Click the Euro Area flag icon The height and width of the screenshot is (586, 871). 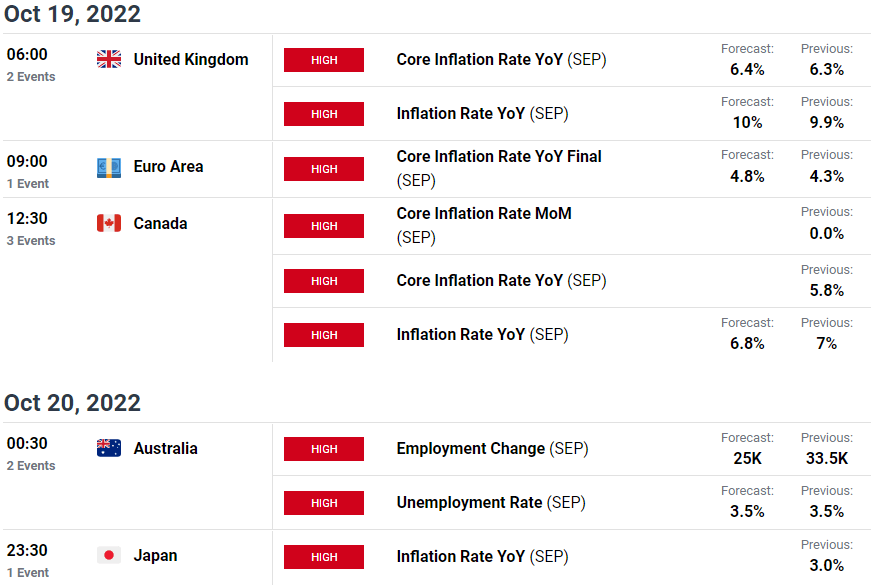109,168
